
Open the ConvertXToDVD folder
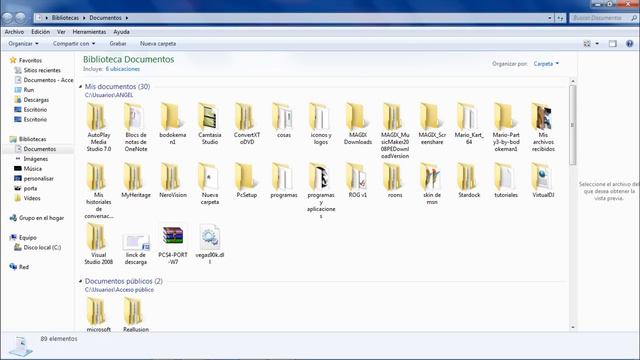coord(247,124)
